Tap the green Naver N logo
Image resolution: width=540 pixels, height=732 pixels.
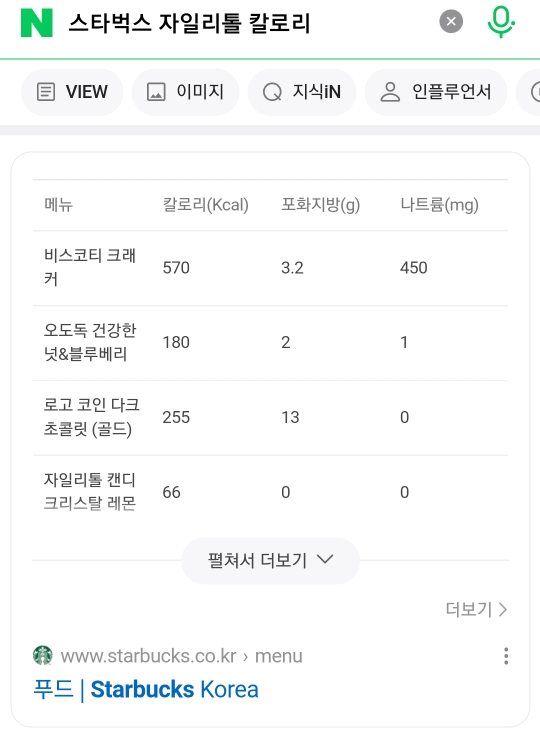[x=36, y=22]
